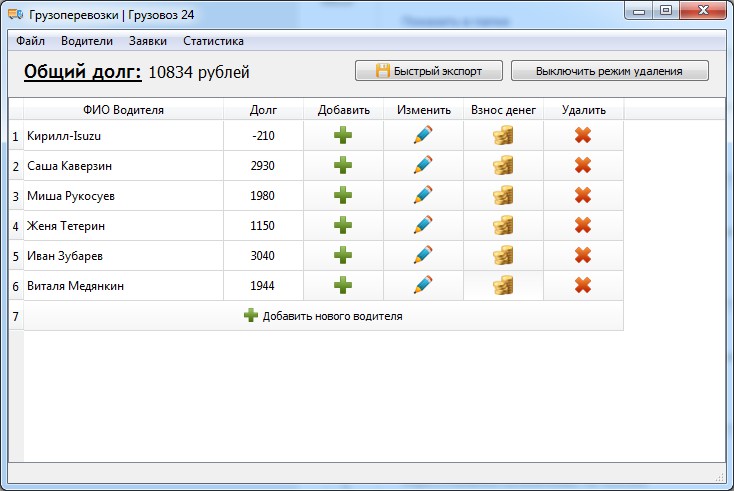Click the debt value 1944
The image size is (734, 491).
tap(263, 286)
